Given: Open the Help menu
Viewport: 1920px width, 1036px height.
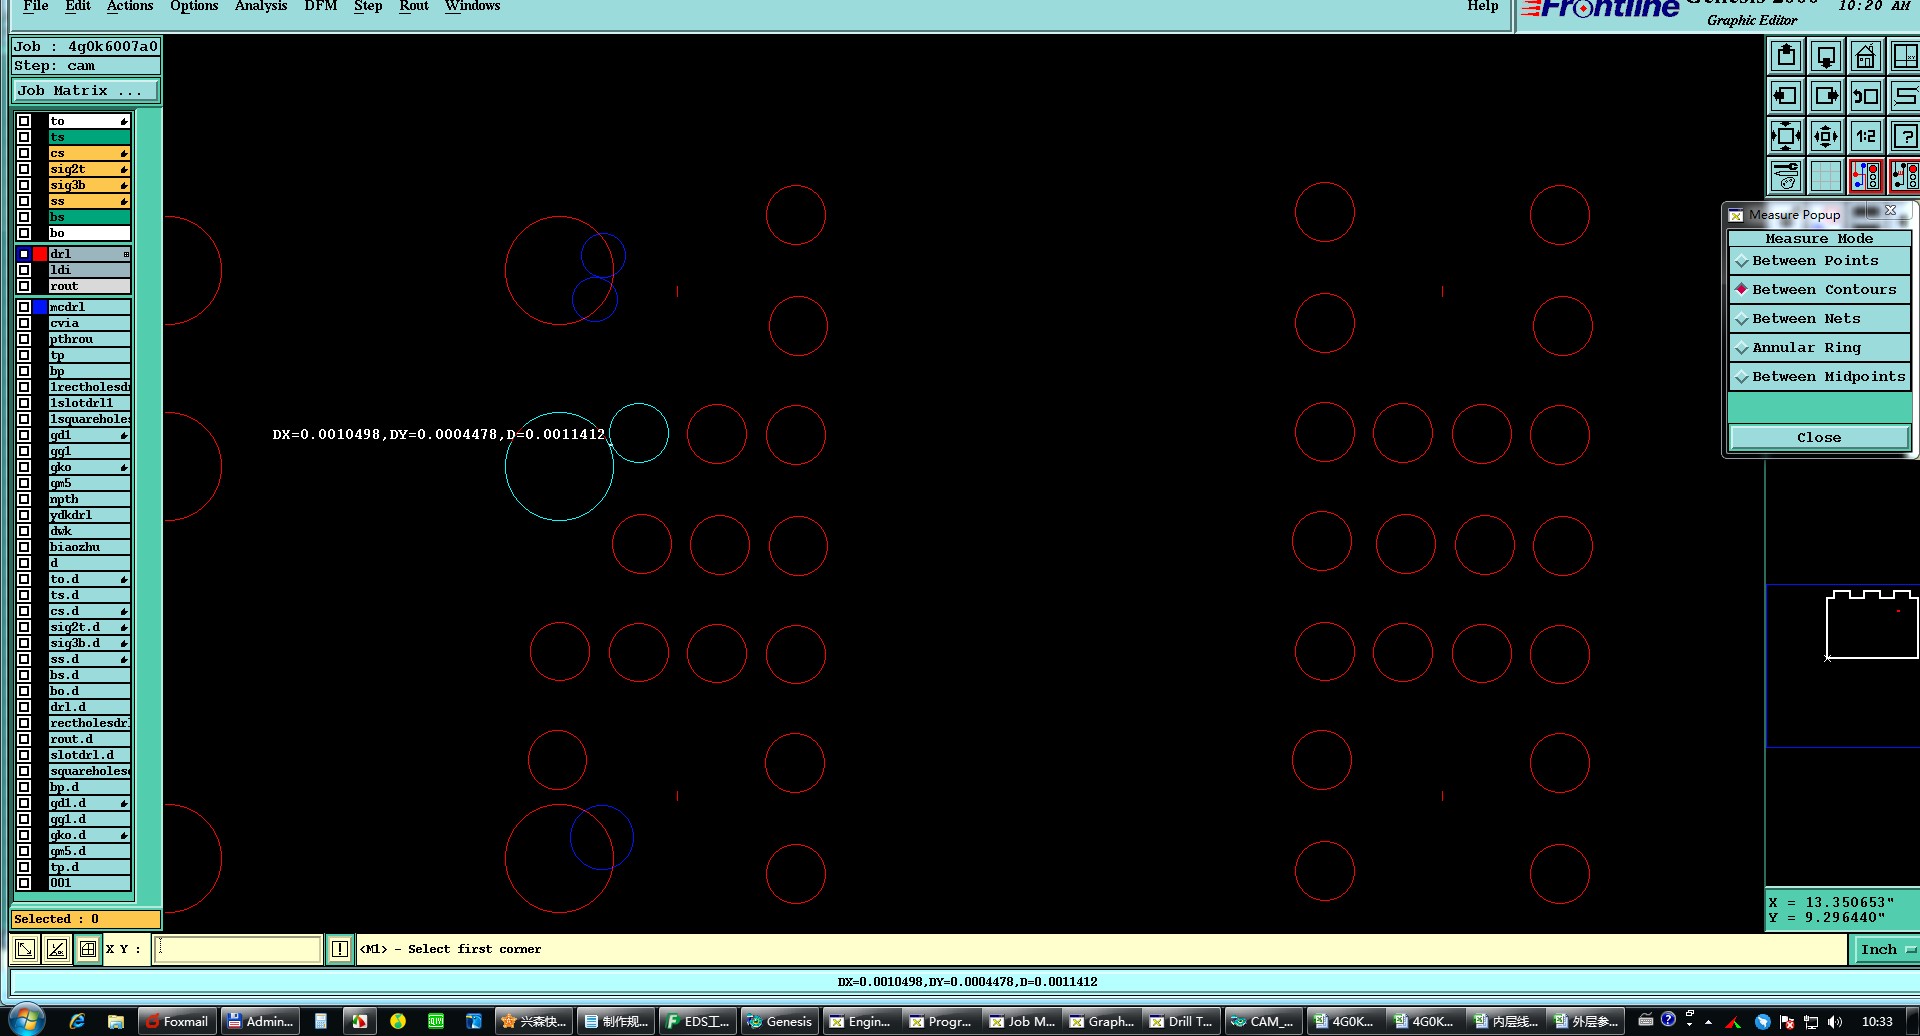Looking at the screenshot, I should pos(1482,6).
